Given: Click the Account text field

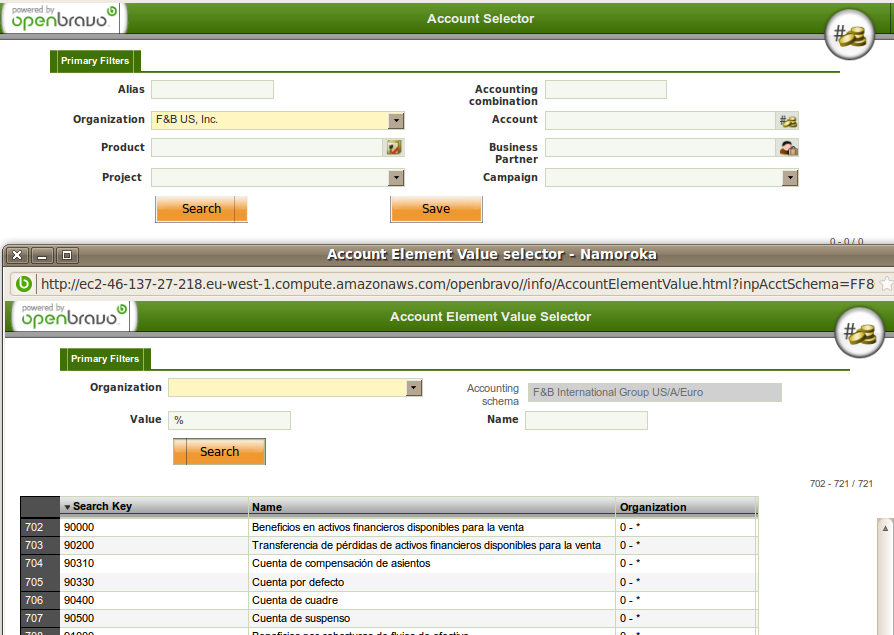Looking at the screenshot, I should (x=660, y=120).
